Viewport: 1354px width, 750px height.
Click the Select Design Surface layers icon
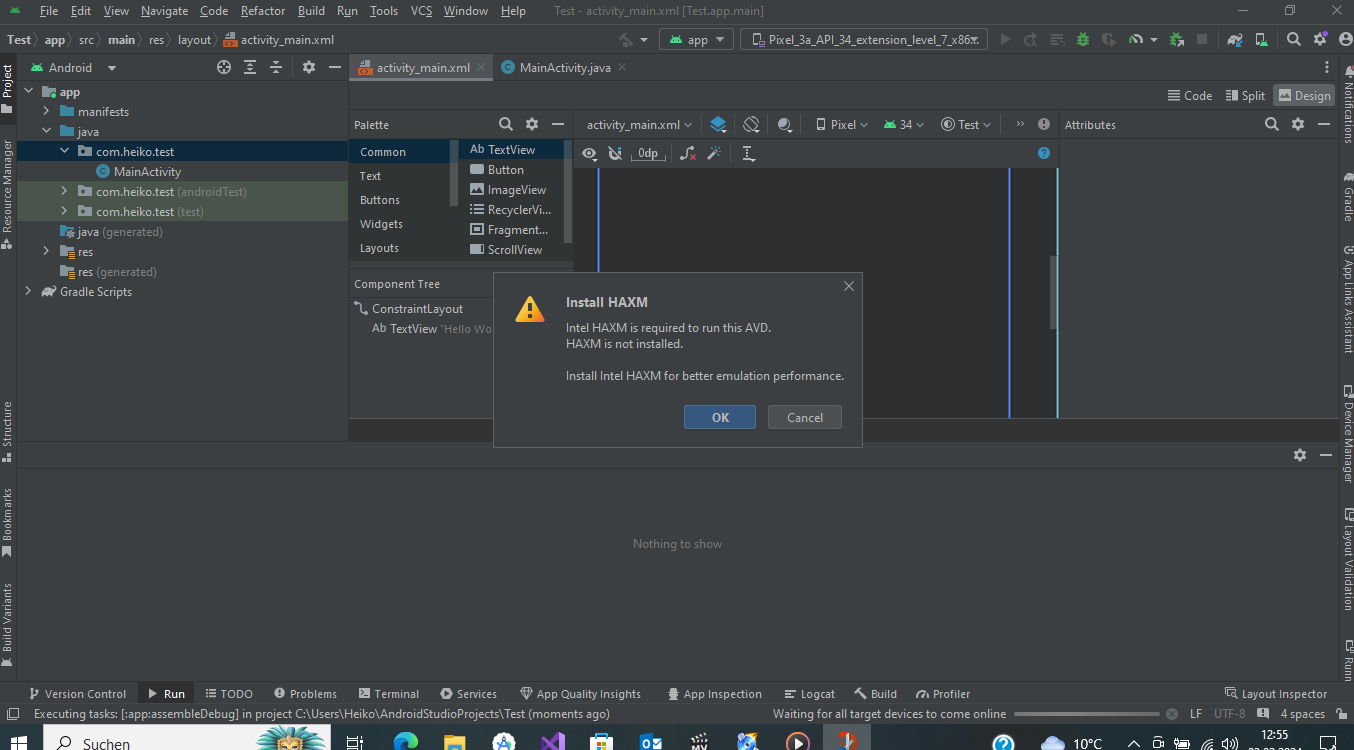click(718, 125)
